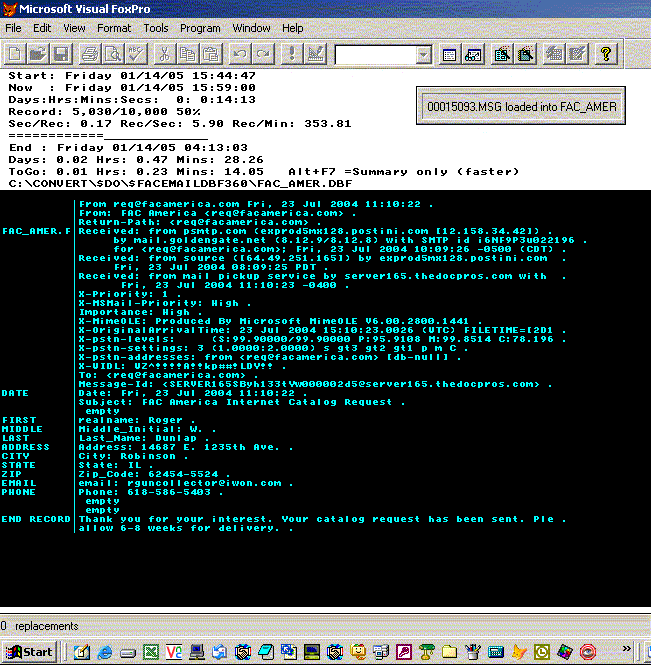651x665 pixels.
Task: Click the Run exclamation mark icon
Action: point(292,54)
